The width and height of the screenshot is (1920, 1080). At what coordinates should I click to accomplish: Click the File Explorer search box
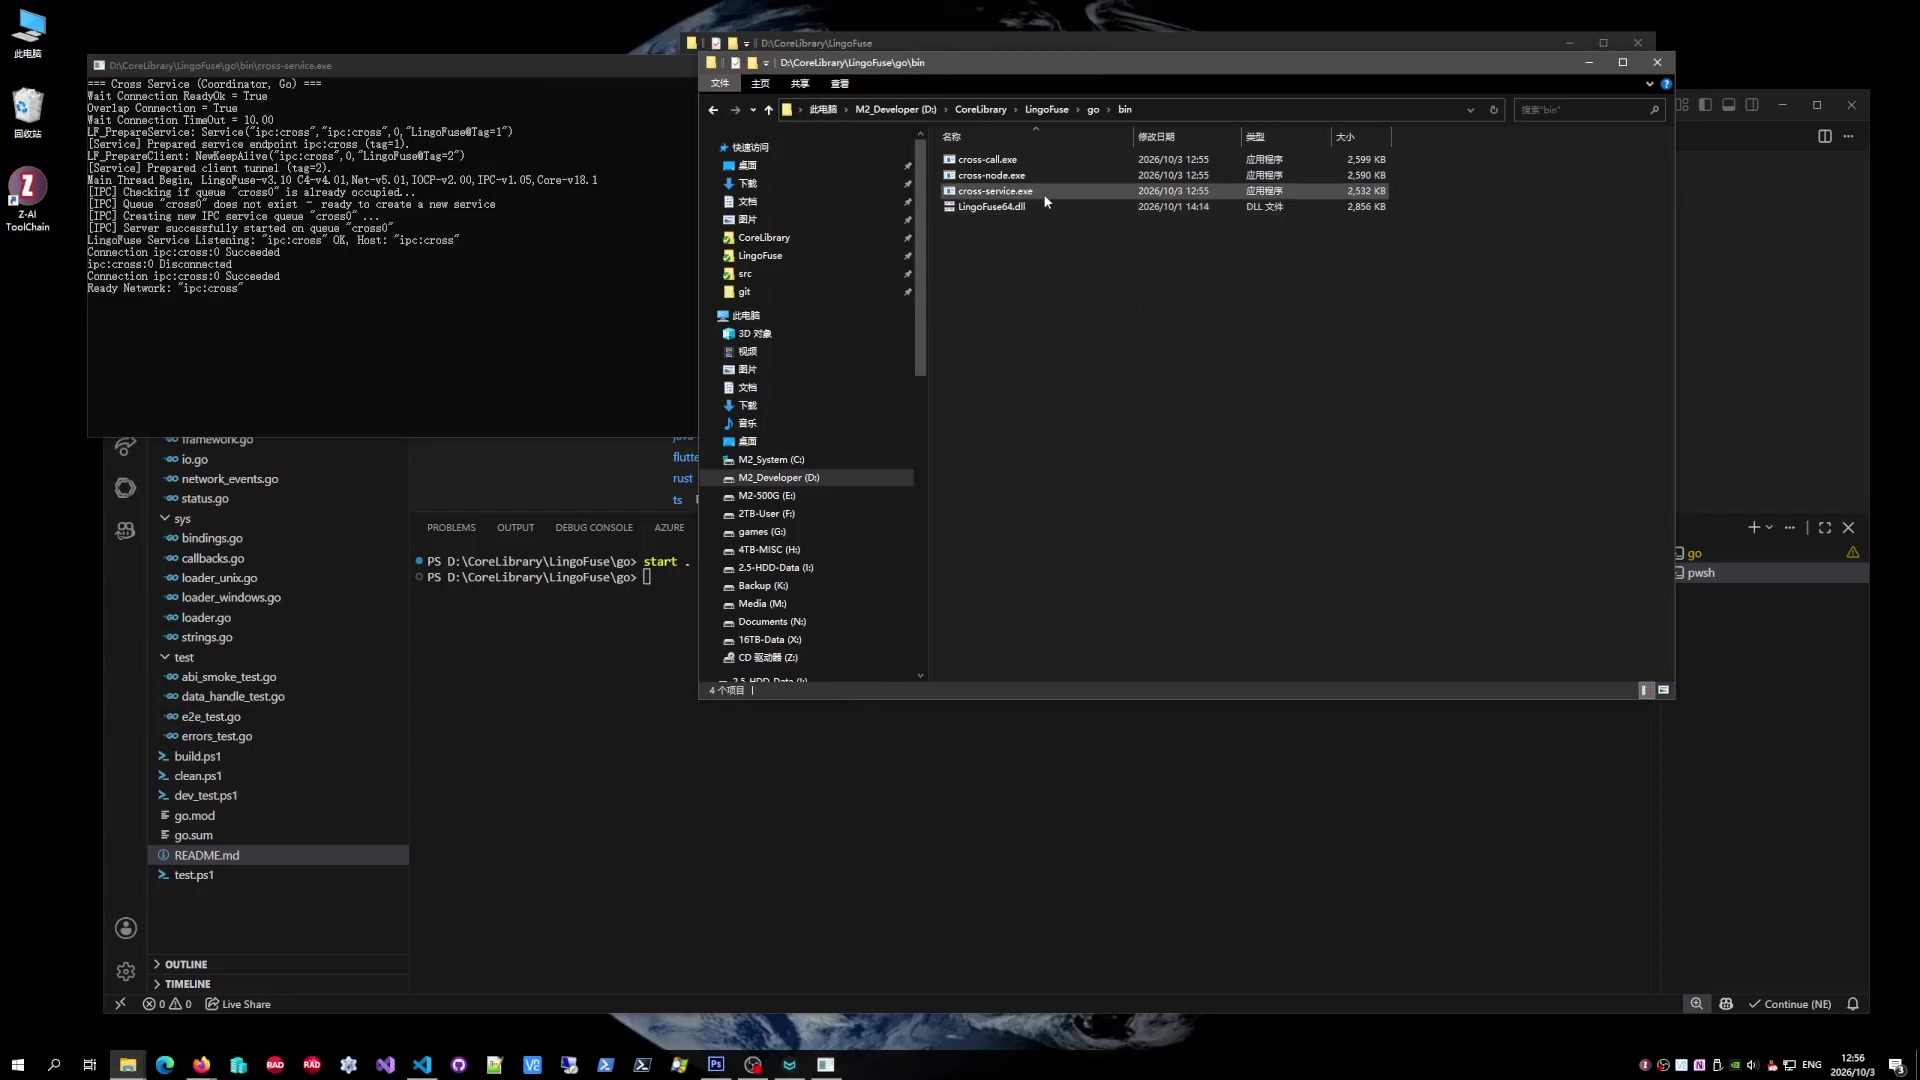tap(1589, 110)
